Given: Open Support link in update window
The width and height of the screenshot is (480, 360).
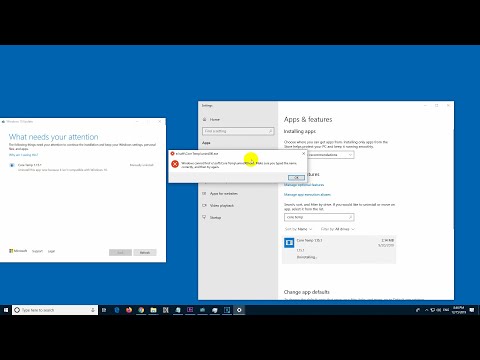Looking at the screenshot, I should [x=37, y=251].
